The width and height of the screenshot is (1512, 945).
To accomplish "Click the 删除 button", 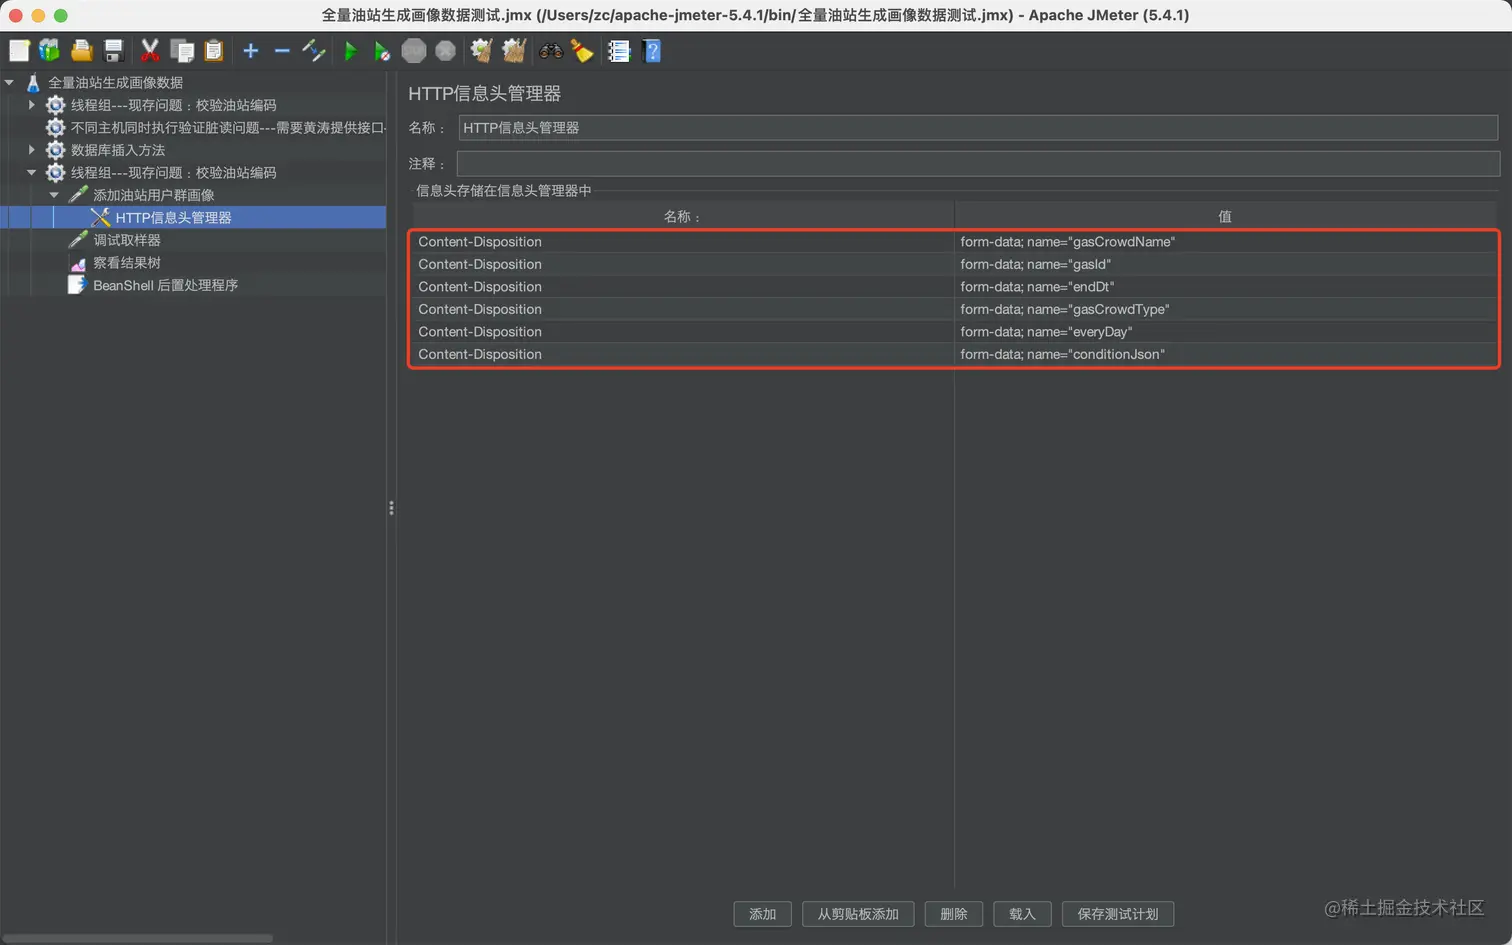I will click(x=954, y=914).
